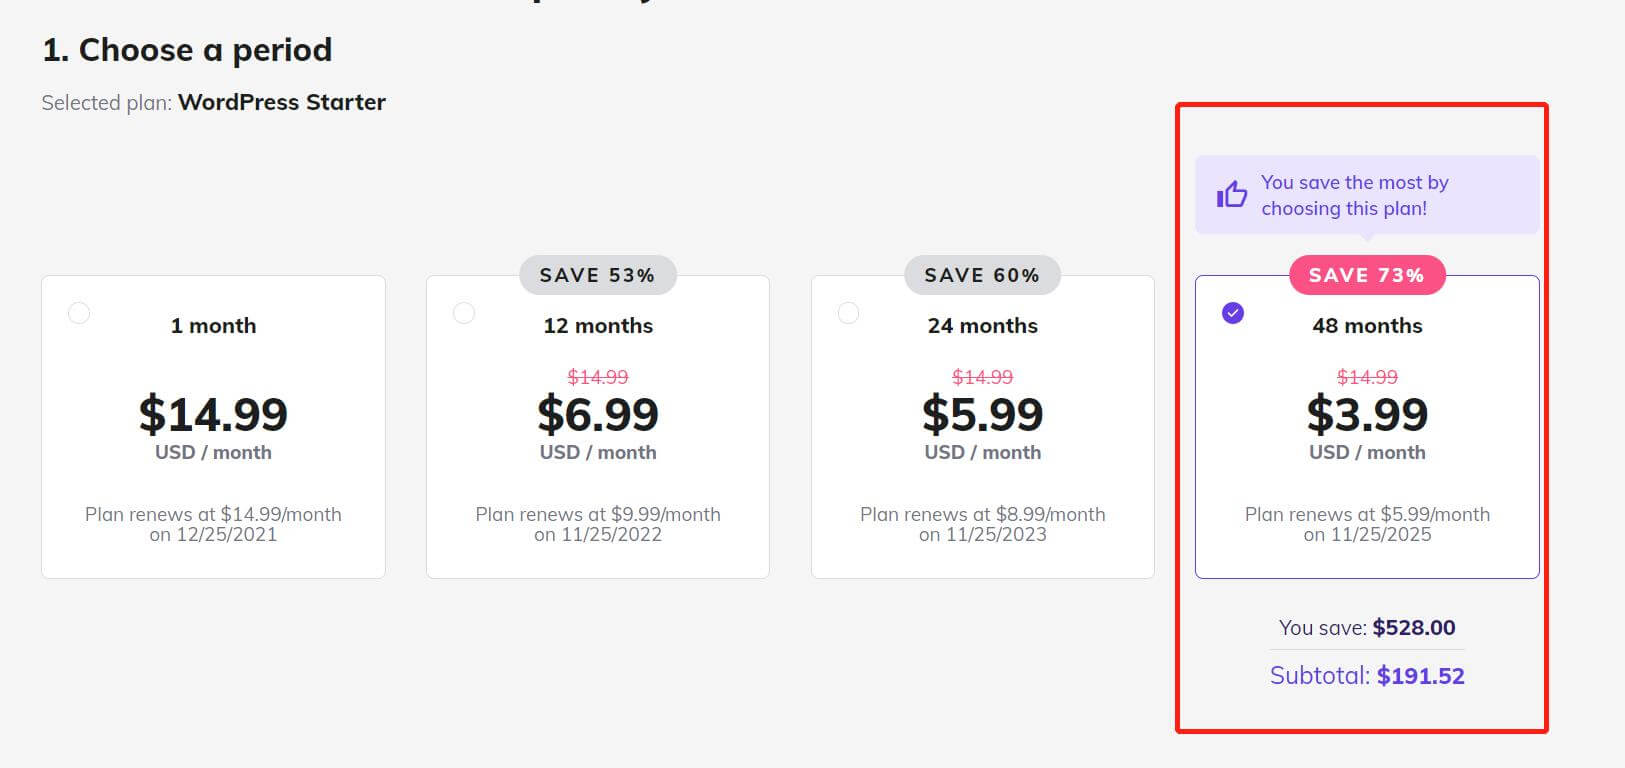Screen dimensions: 1625x768
Task: Click the 'You save the most' tooltip banner
Action: pyautogui.click(x=1366, y=195)
